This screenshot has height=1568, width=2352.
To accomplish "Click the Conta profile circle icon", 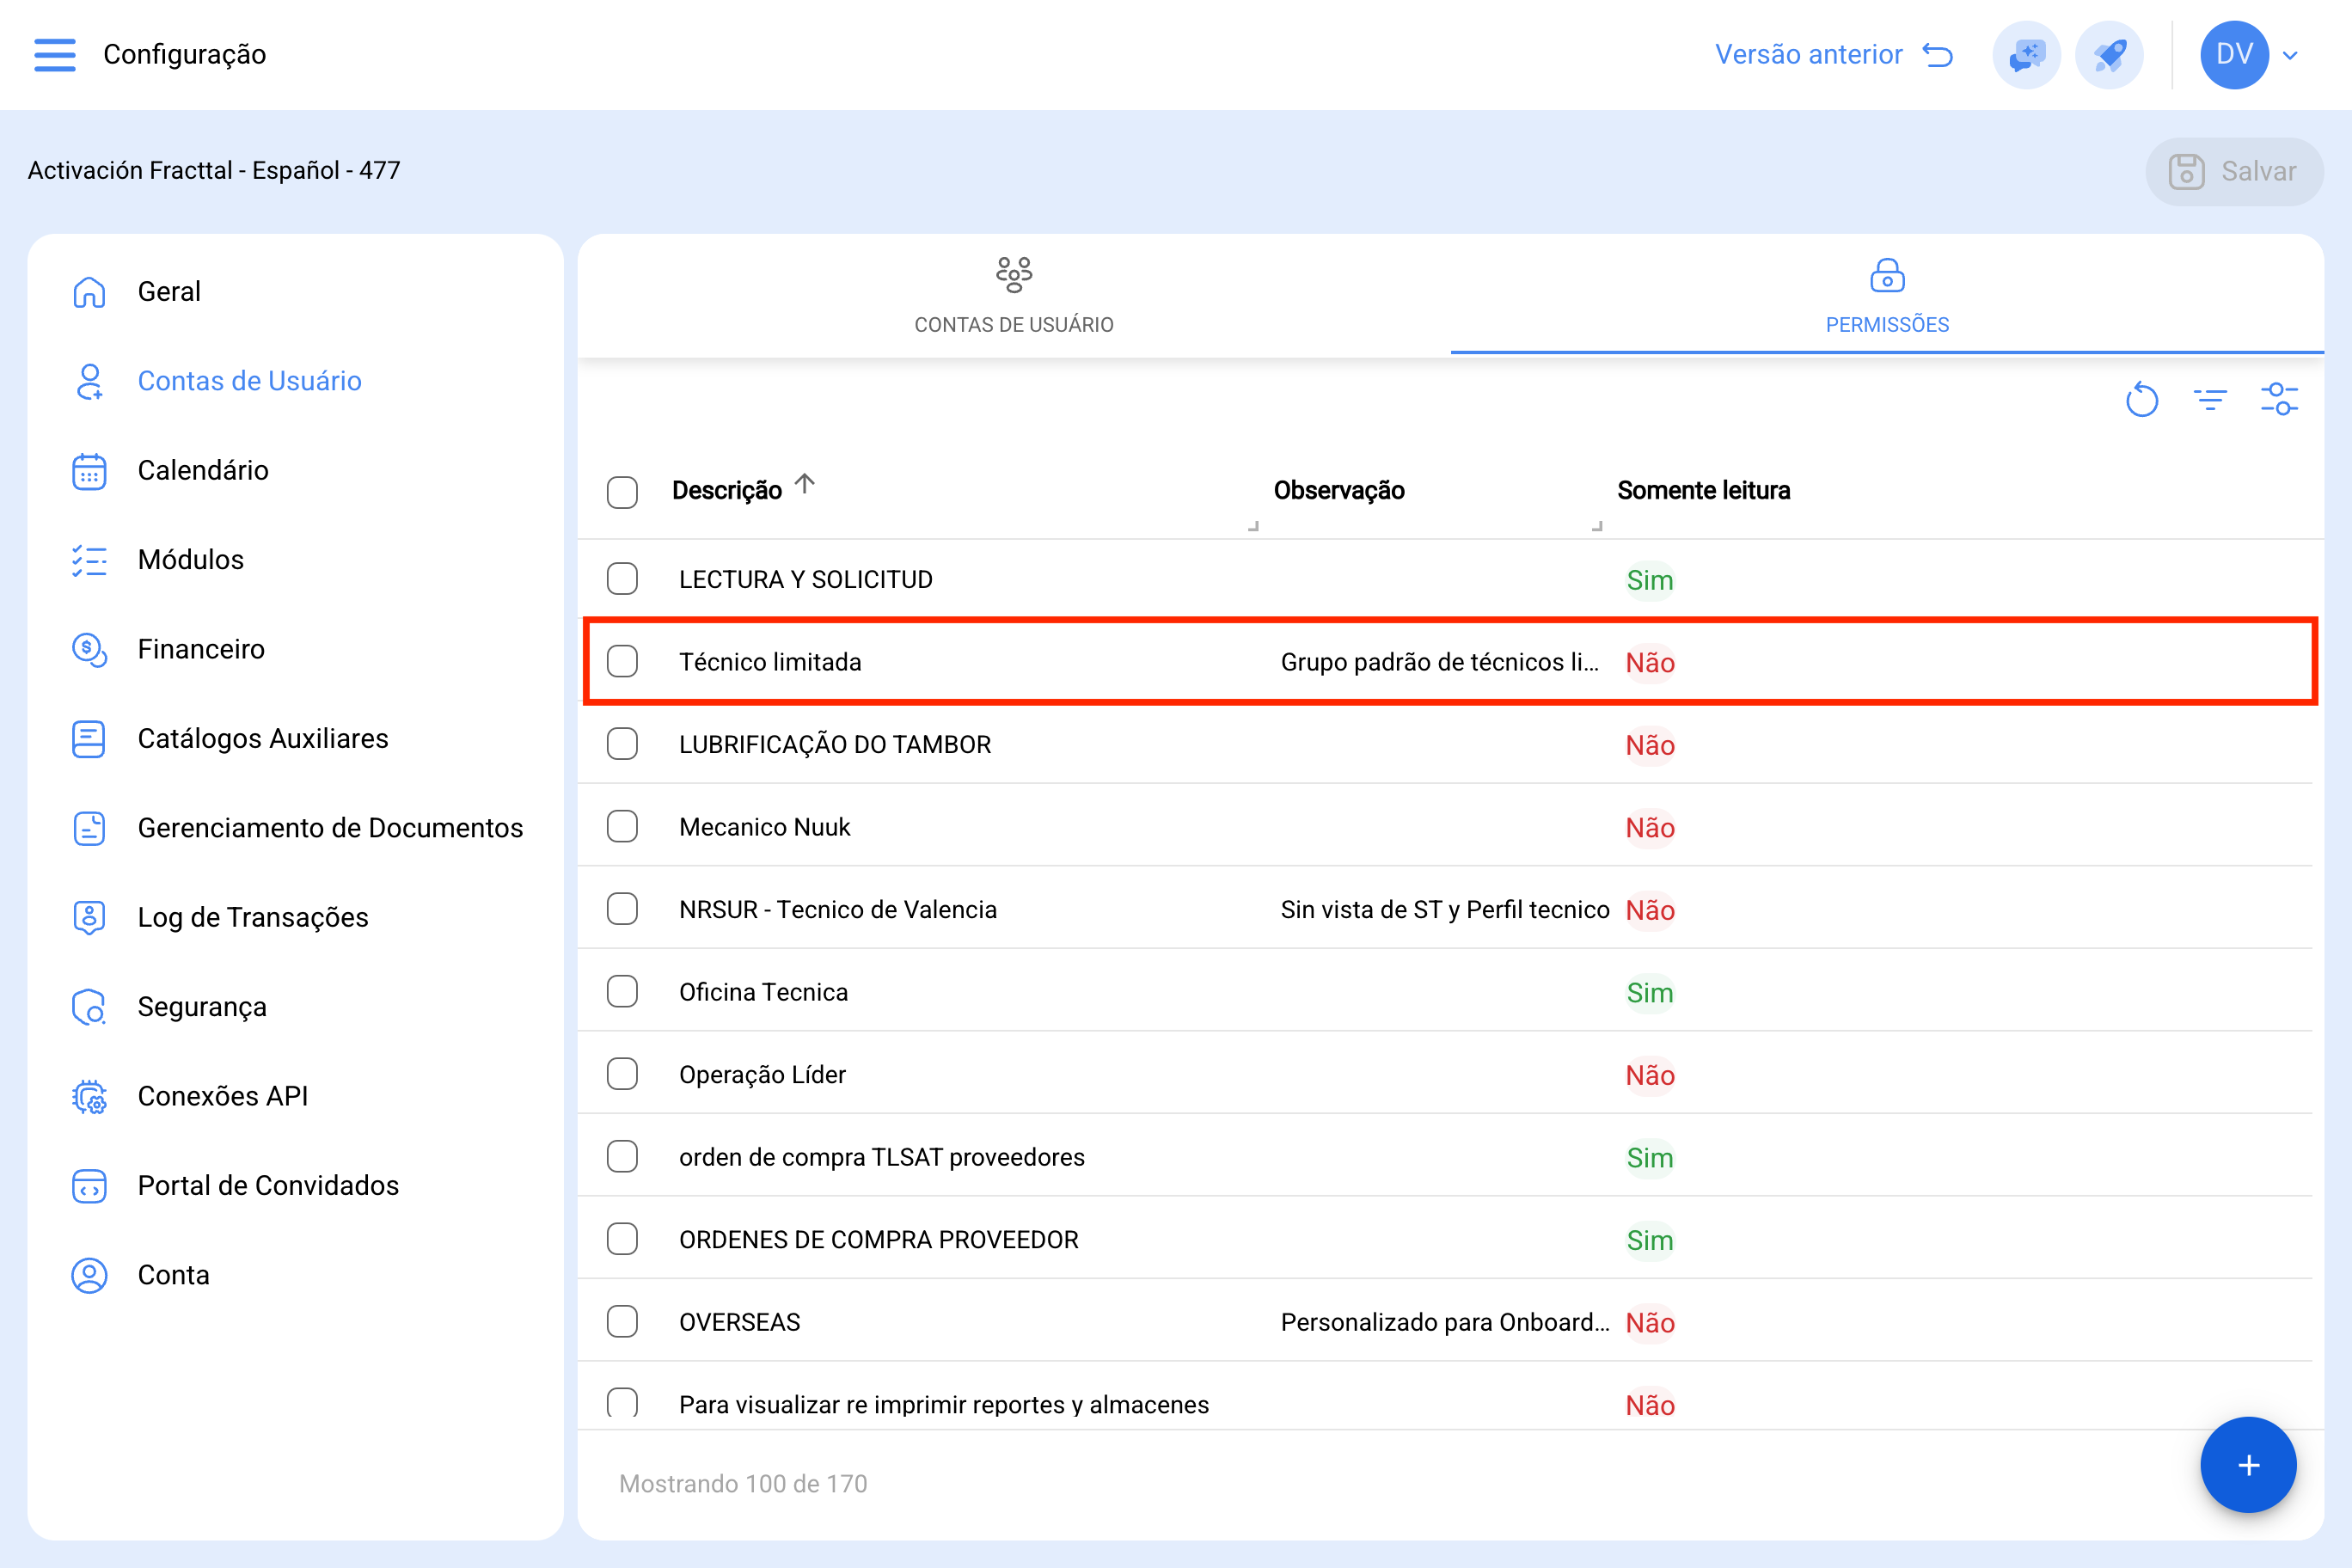I will coord(89,1275).
